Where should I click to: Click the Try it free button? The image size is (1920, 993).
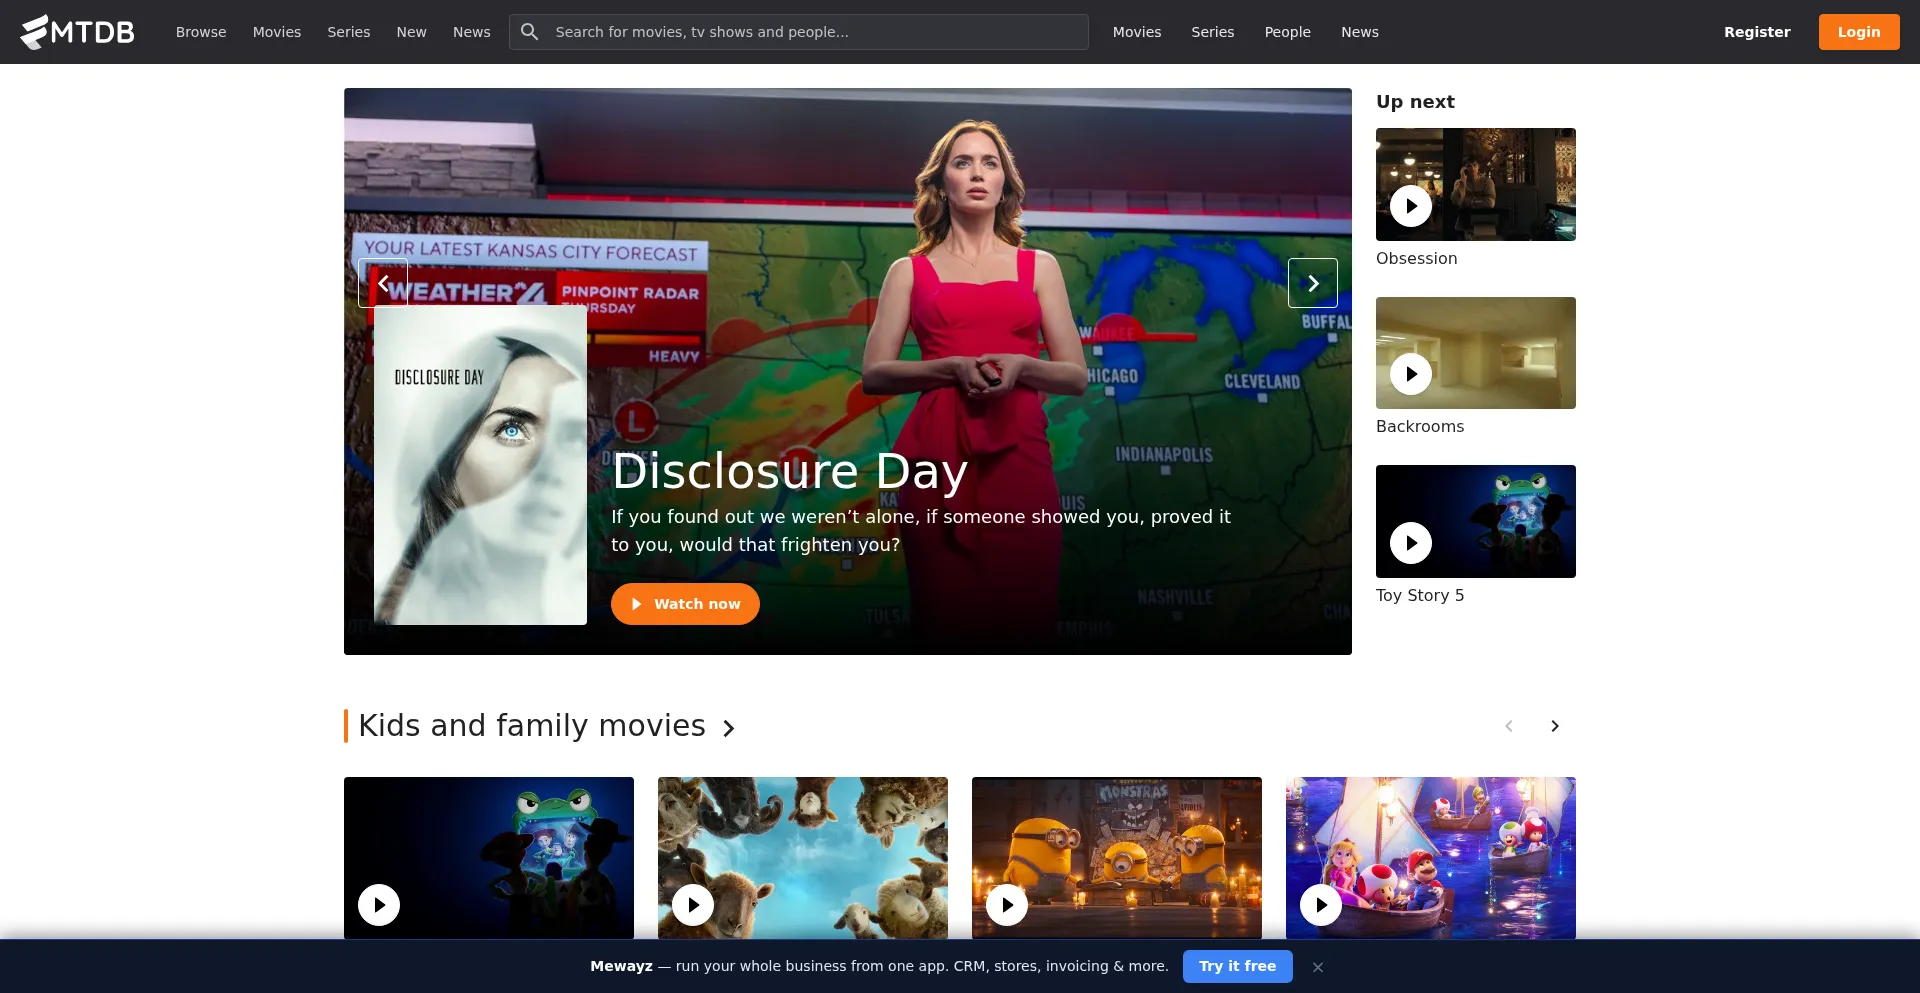[x=1238, y=966]
